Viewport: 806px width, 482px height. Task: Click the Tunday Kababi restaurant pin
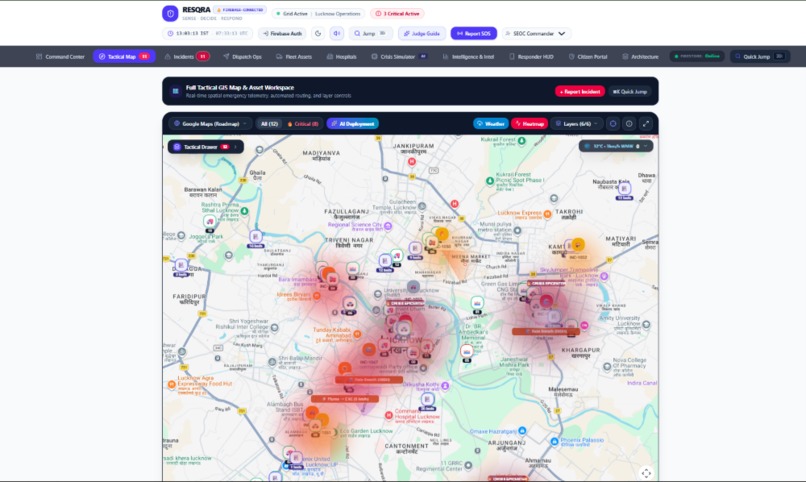(x=358, y=335)
